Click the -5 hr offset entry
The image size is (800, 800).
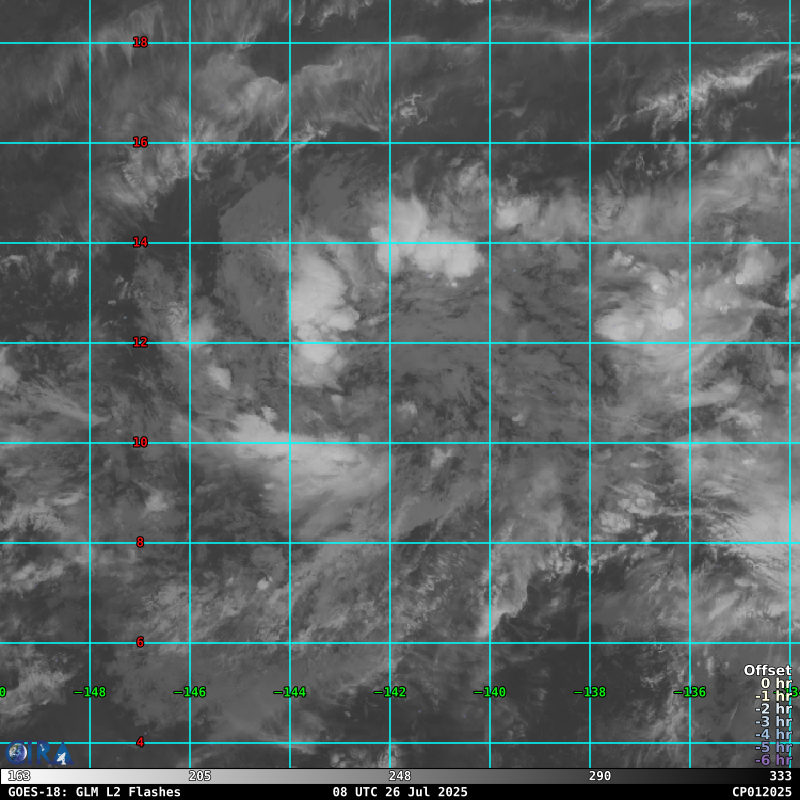tap(773, 747)
